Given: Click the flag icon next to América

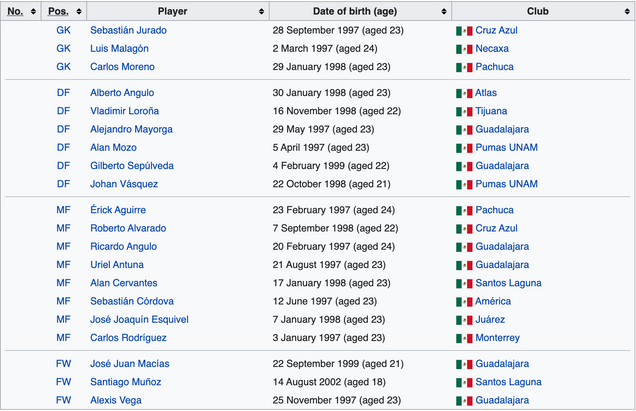Looking at the screenshot, I should click(464, 302).
